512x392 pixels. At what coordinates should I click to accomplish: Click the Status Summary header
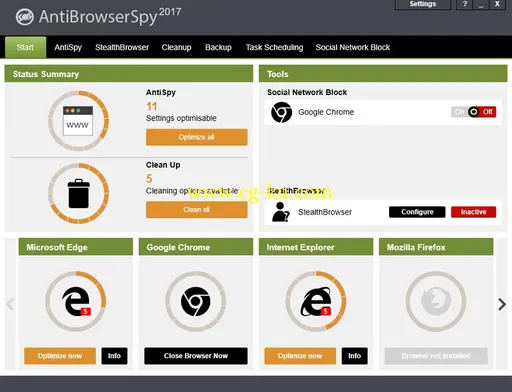point(129,74)
